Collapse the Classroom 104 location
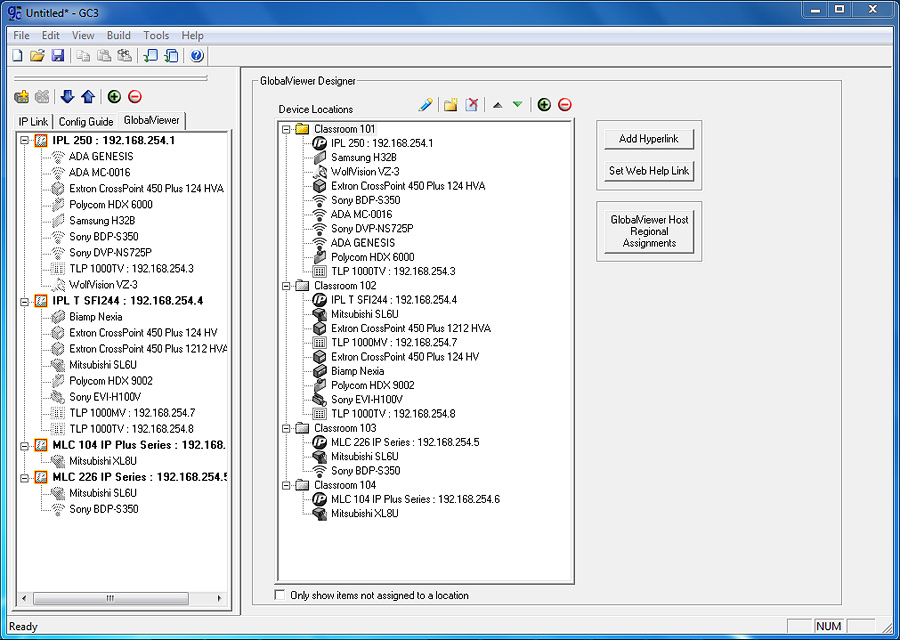The height and width of the screenshot is (640, 900). coord(286,486)
